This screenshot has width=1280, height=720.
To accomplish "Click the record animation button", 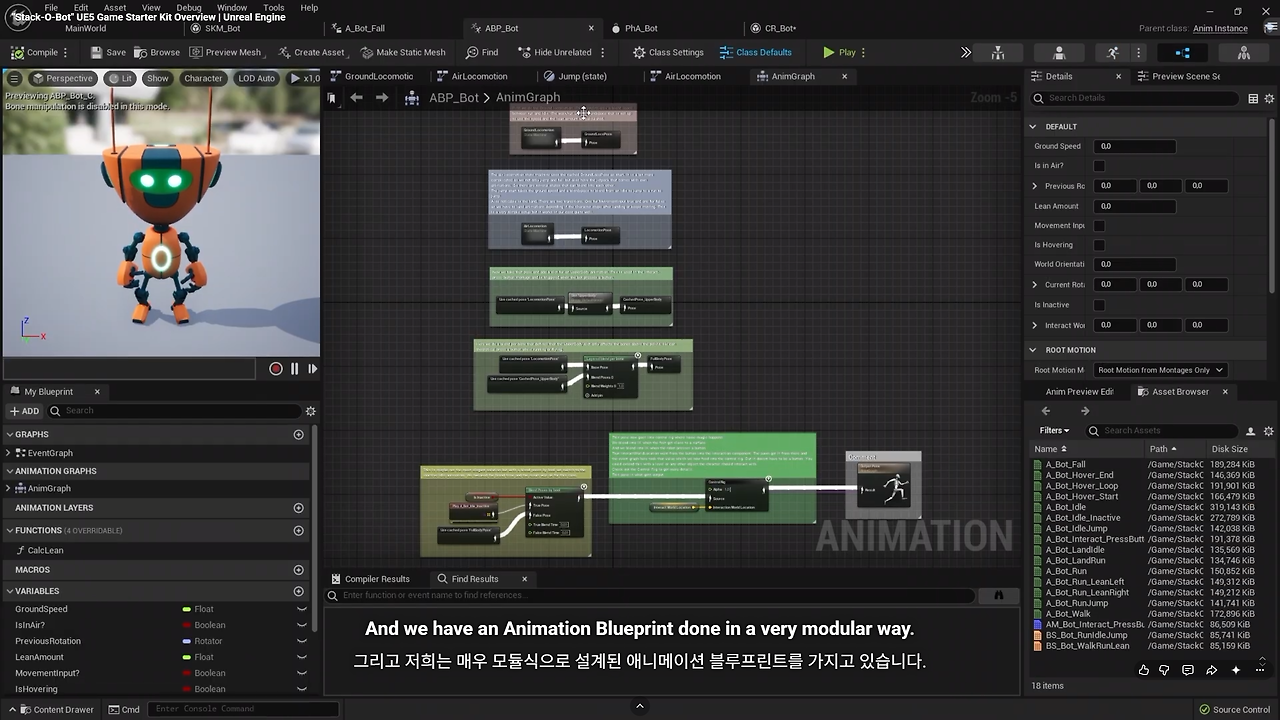I will pyautogui.click(x=276, y=369).
